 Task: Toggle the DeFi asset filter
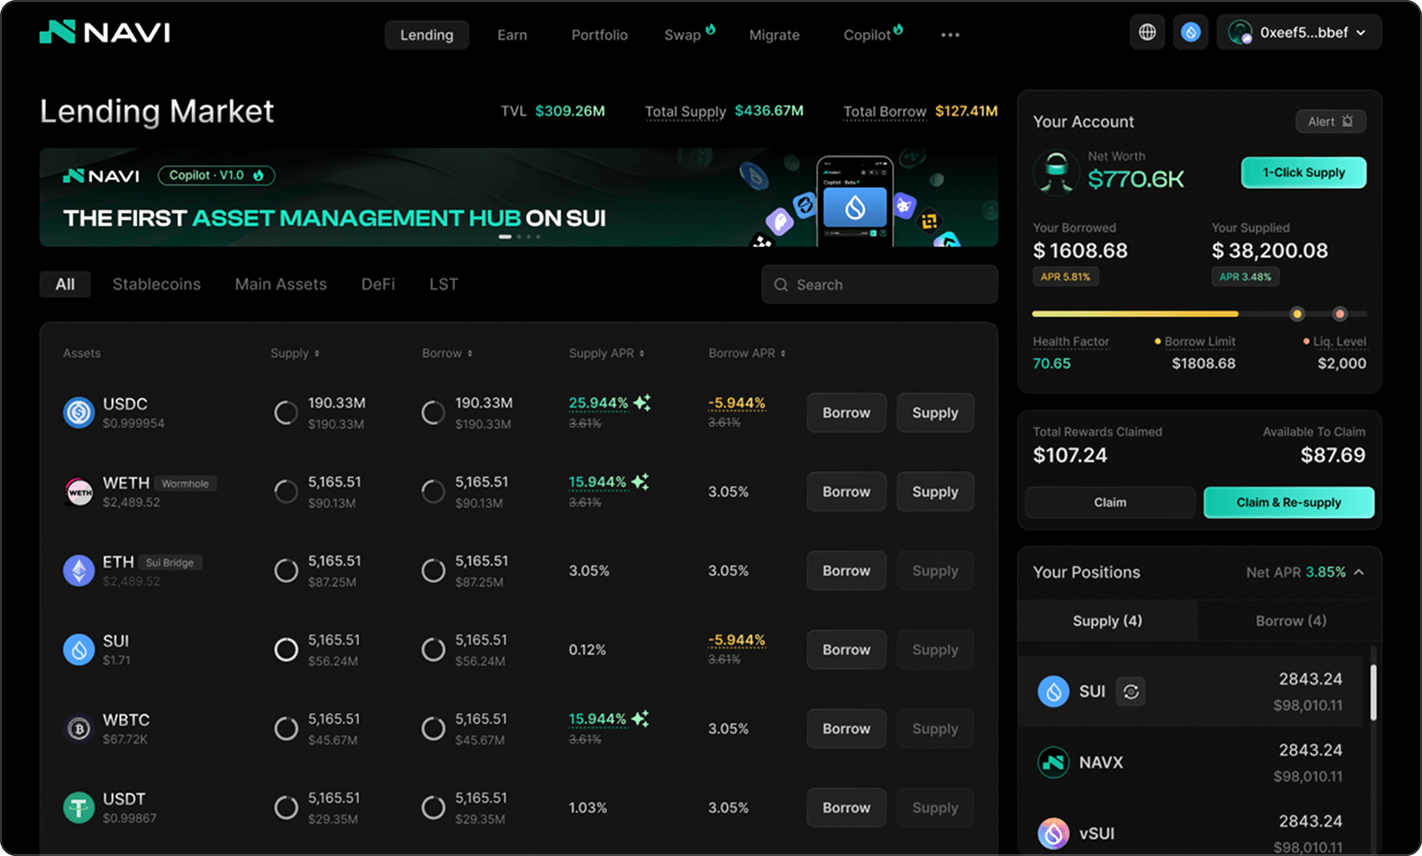pyautogui.click(x=378, y=284)
